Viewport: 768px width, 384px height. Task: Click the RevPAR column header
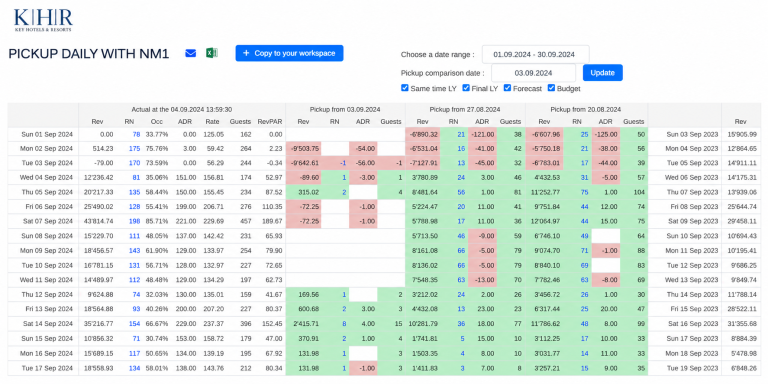coord(271,121)
